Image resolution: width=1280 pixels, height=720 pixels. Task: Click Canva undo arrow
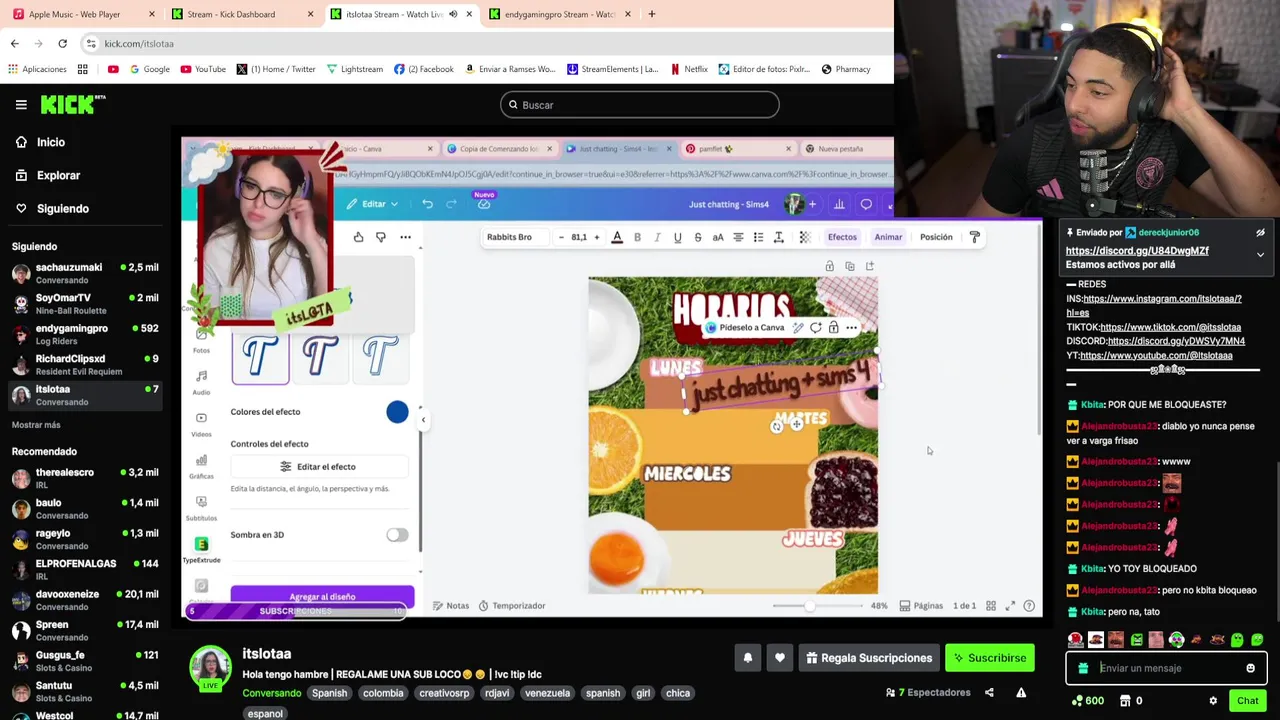click(x=427, y=204)
